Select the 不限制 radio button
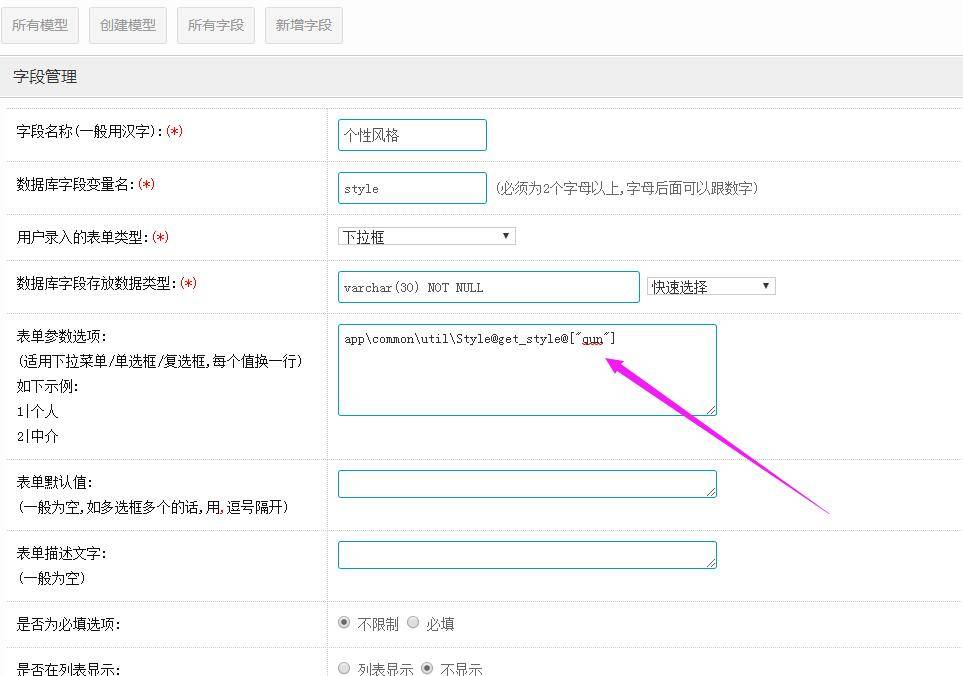 [x=344, y=623]
